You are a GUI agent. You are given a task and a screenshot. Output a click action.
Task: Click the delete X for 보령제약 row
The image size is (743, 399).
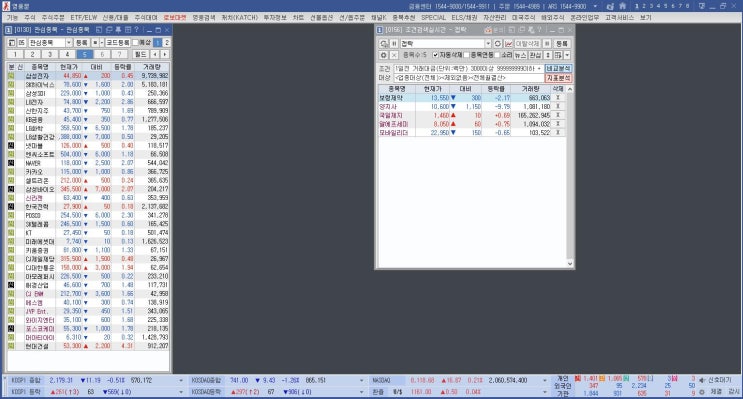click(x=558, y=98)
